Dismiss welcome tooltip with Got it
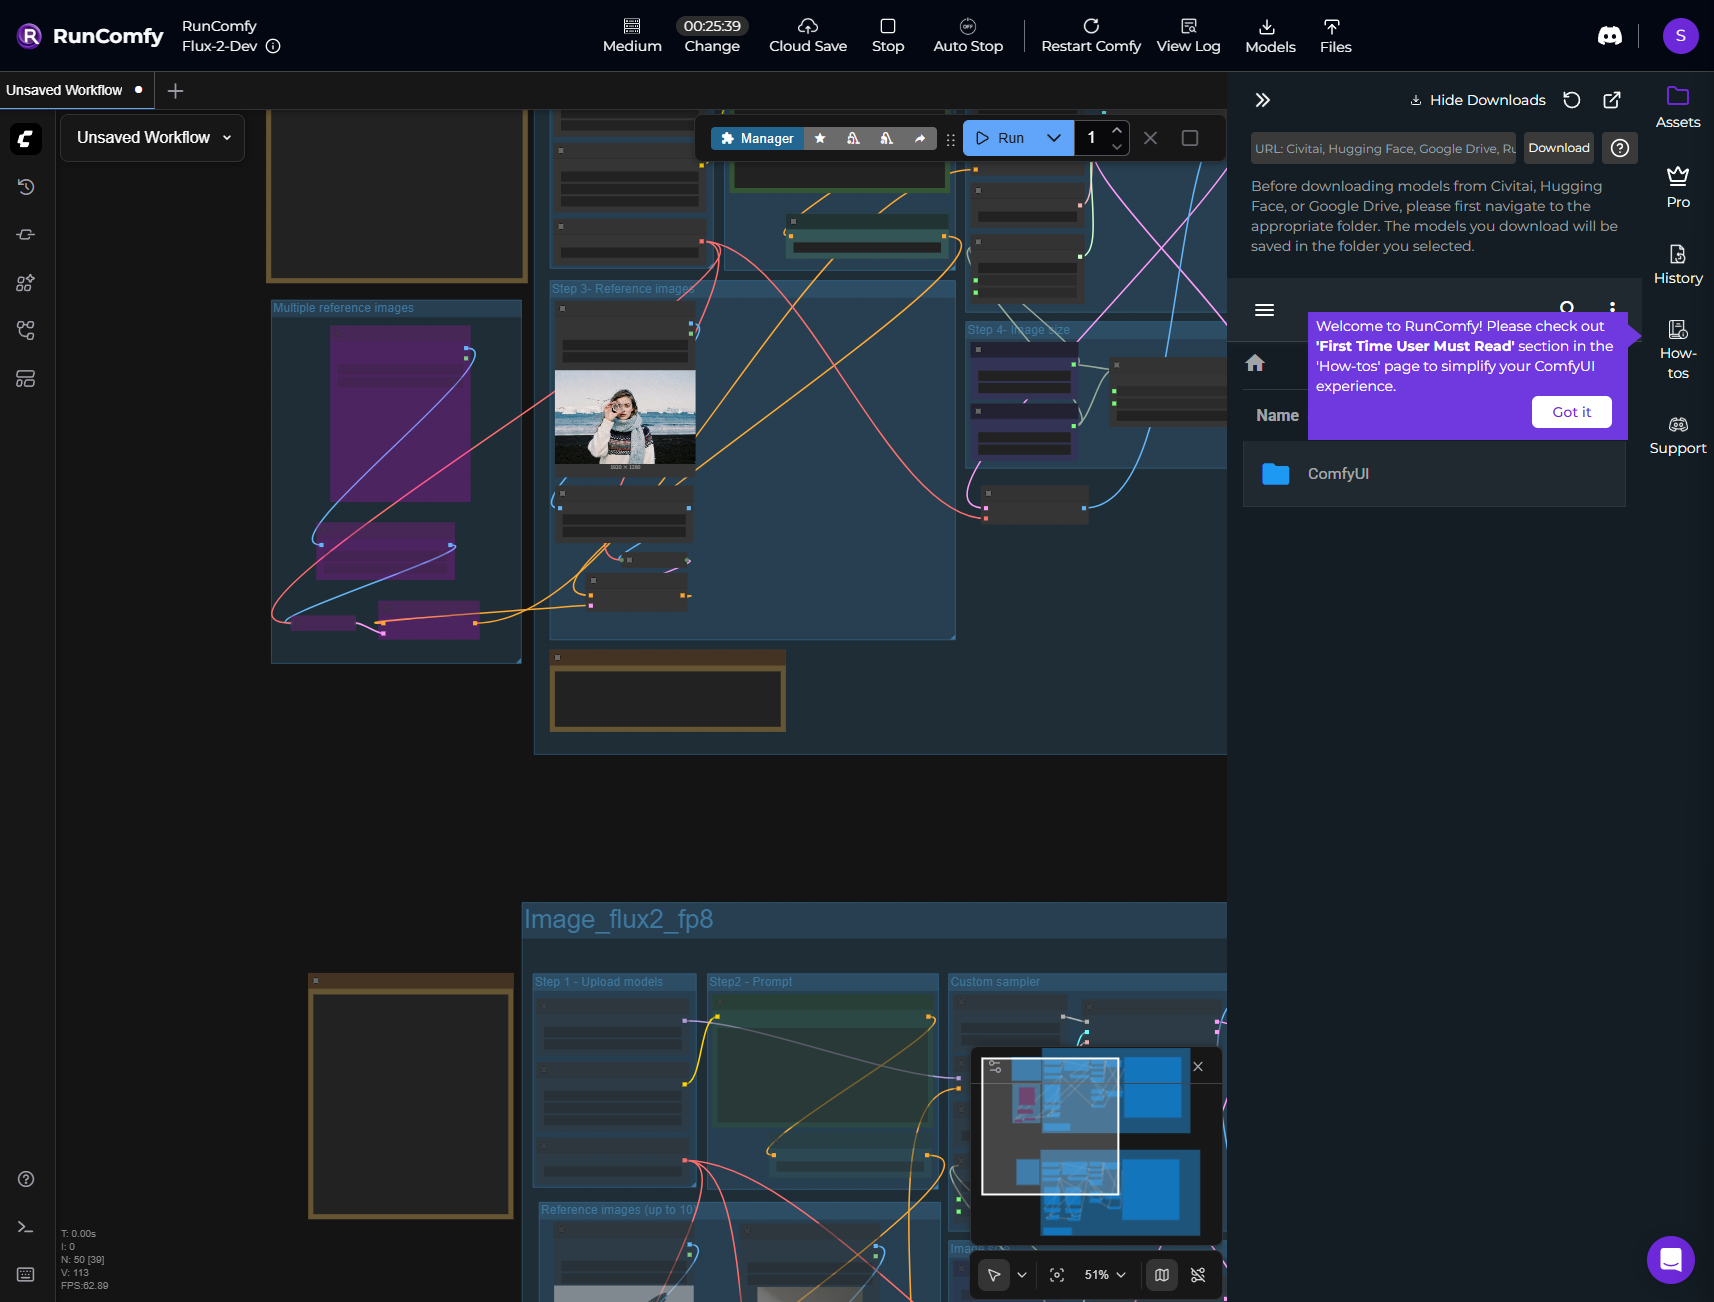 [x=1570, y=412]
